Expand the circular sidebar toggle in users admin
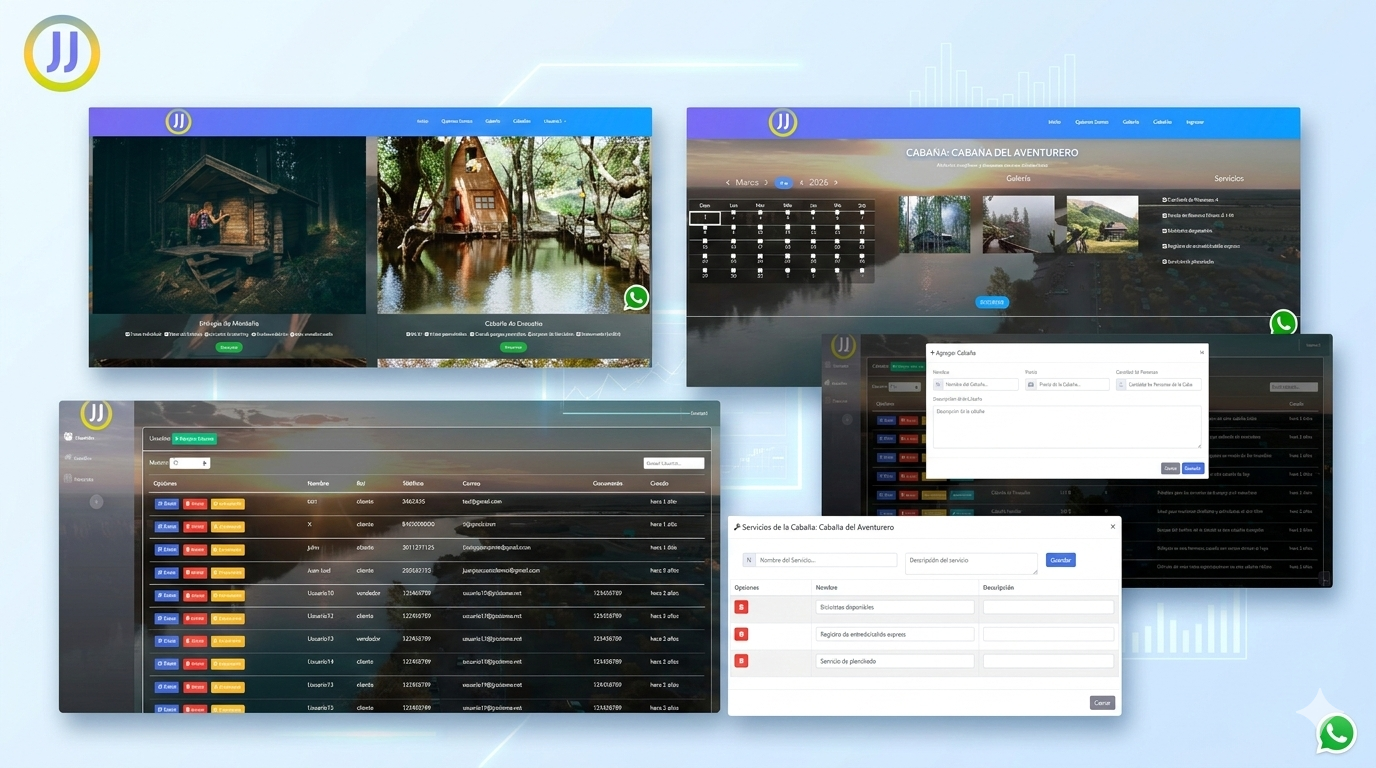This screenshot has width=1376, height=768. [x=96, y=502]
